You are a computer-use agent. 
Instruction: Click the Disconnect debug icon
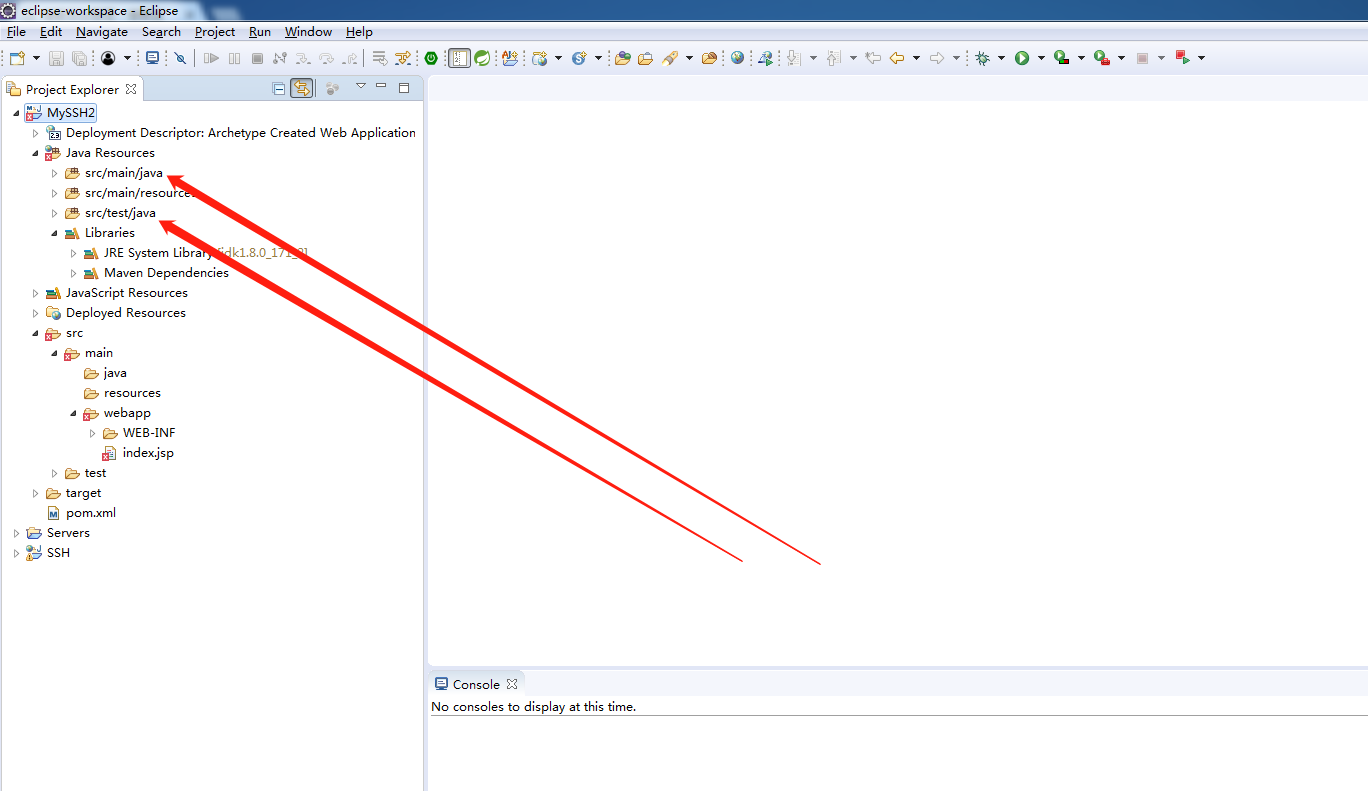279,58
